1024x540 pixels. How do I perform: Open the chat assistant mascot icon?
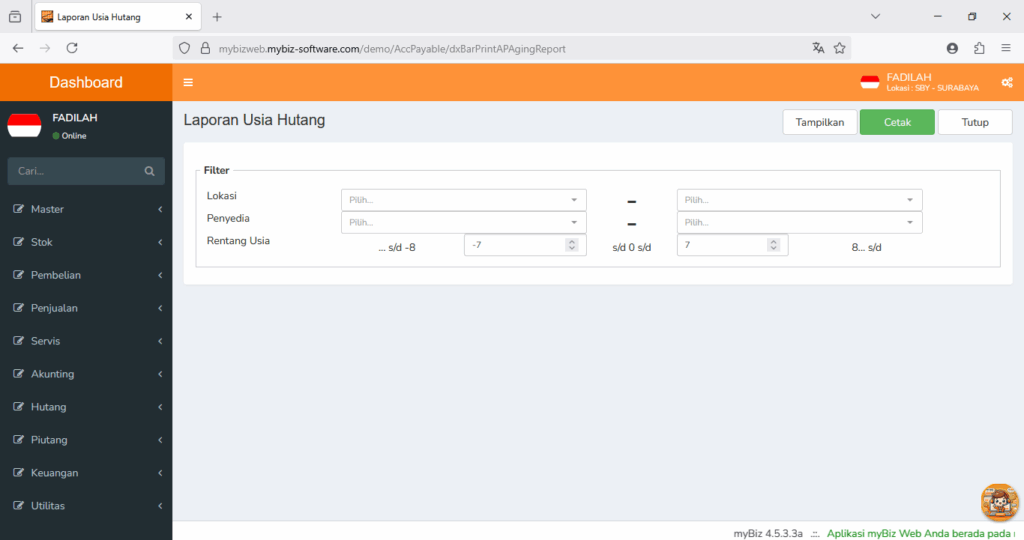(999, 503)
